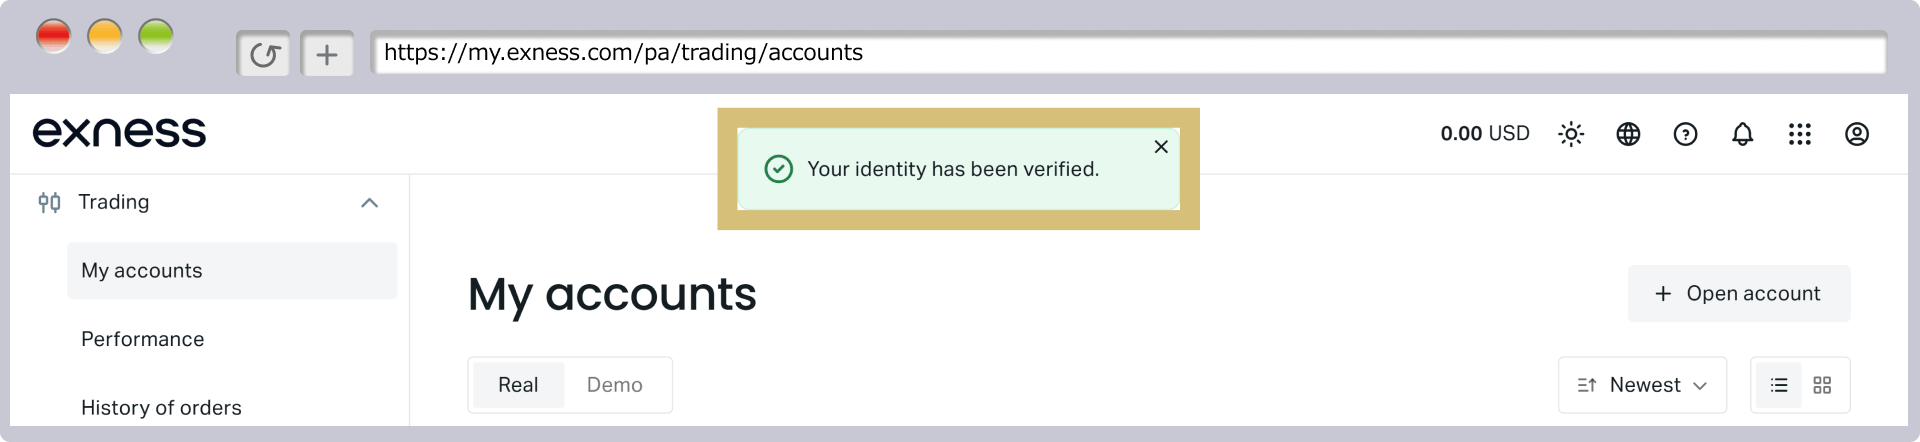
Task: Collapse the Trading section chevron
Action: pyautogui.click(x=369, y=203)
